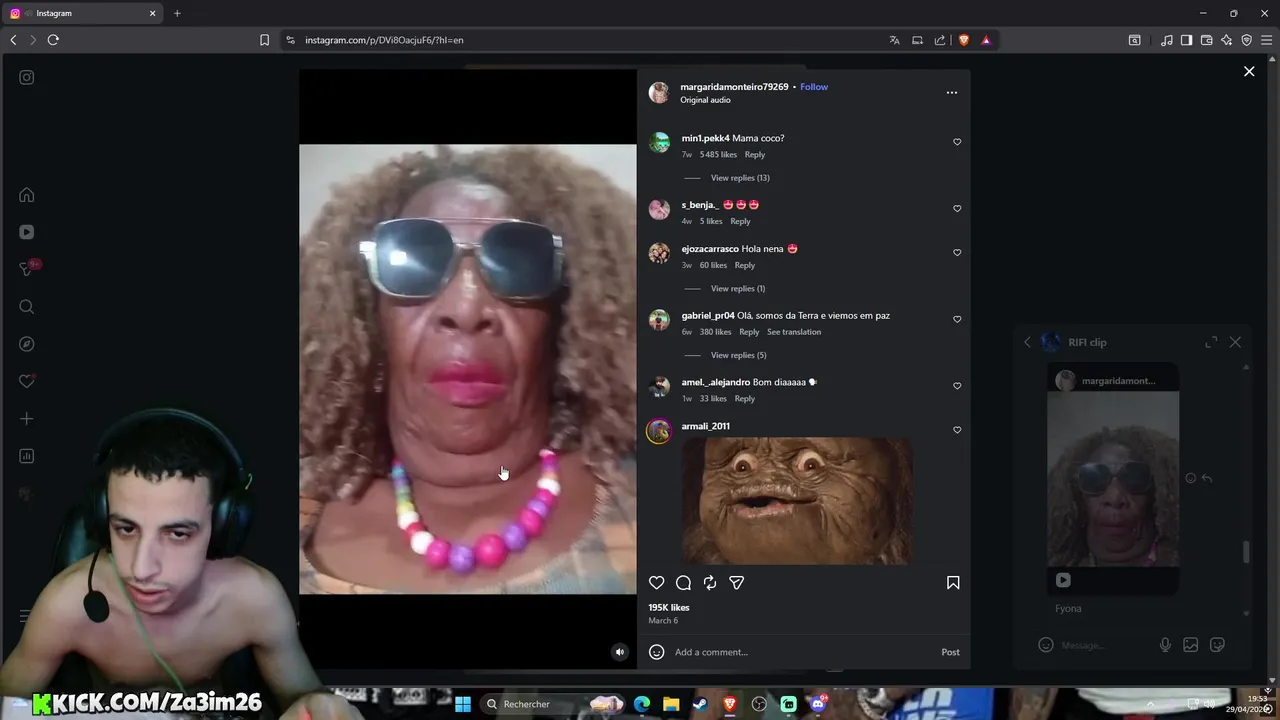Click Brave Shields icon in address bar
Screen dimensions: 1280x720
(x=964, y=40)
